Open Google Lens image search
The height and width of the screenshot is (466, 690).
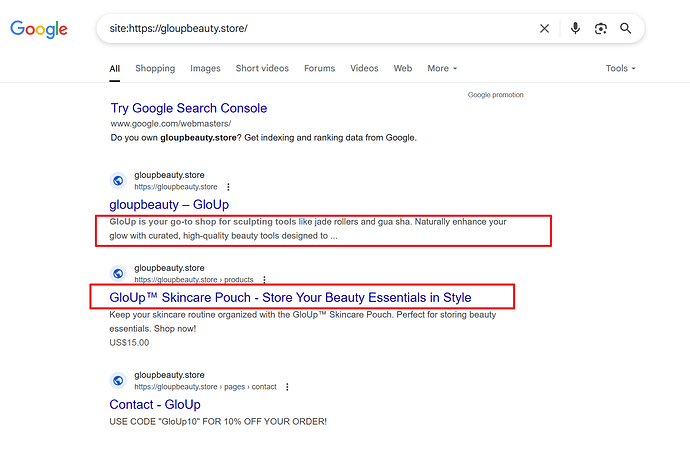point(601,29)
